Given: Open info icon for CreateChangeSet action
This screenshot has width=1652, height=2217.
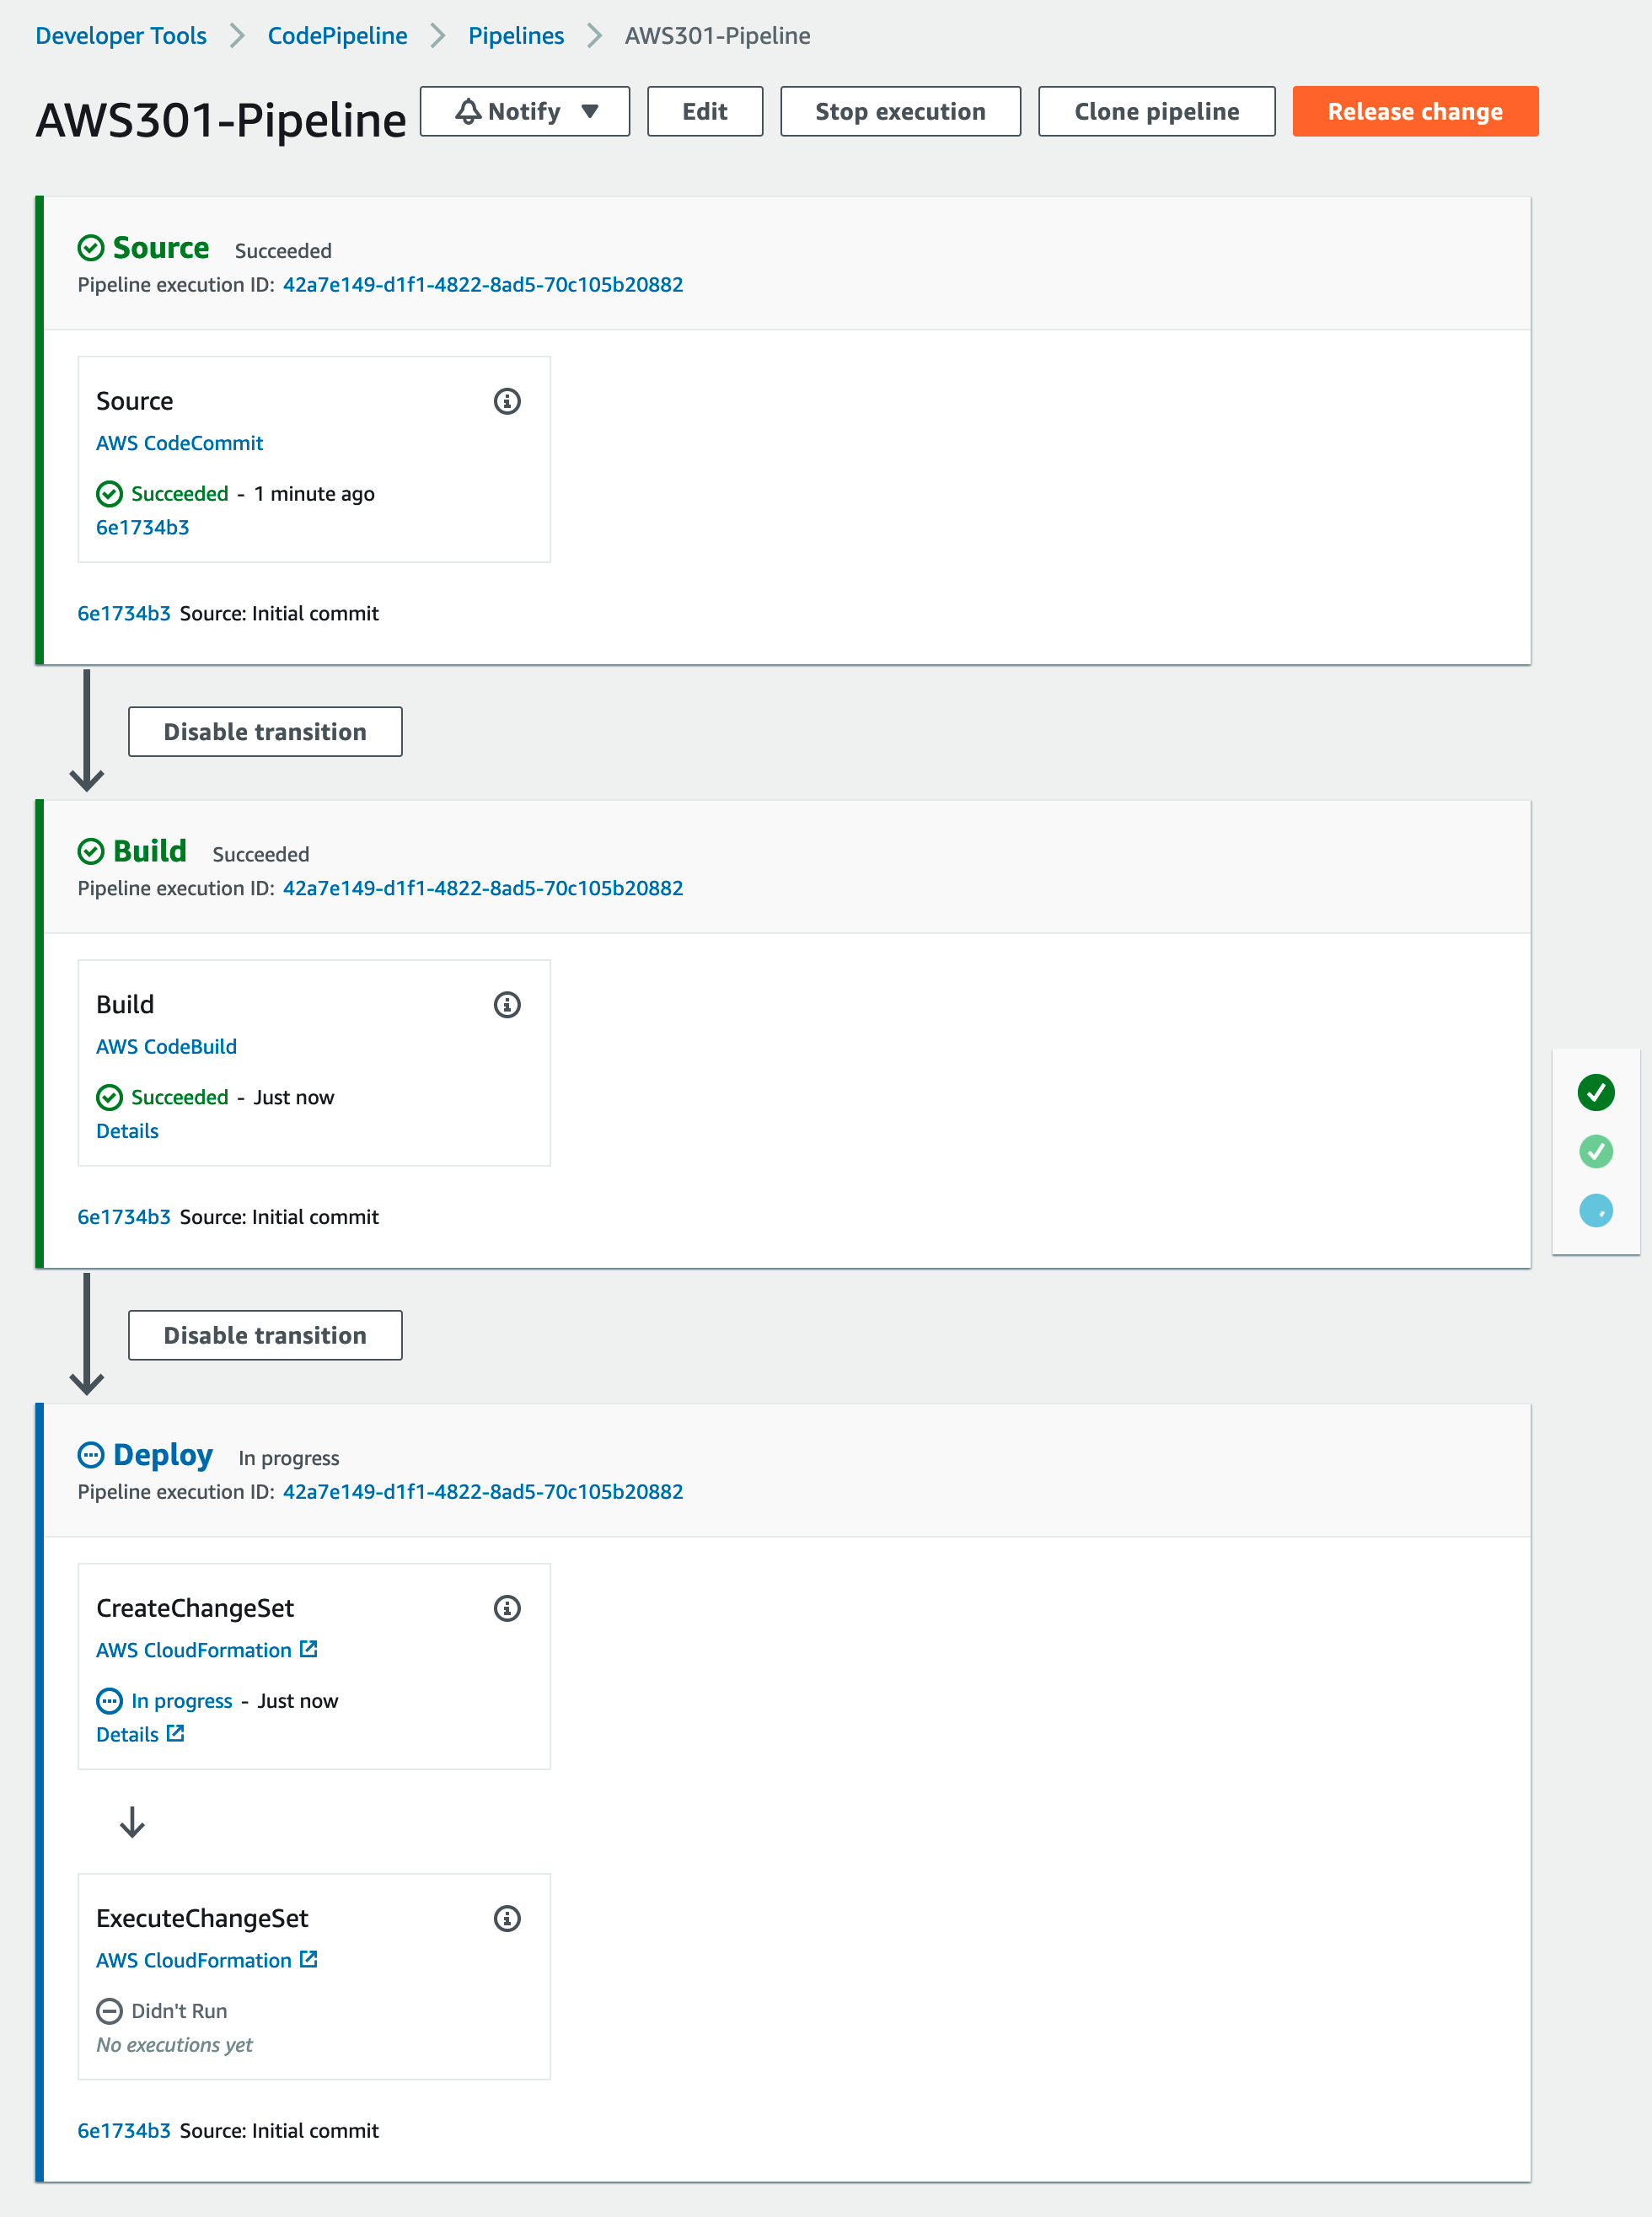Looking at the screenshot, I should [507, 1608].
